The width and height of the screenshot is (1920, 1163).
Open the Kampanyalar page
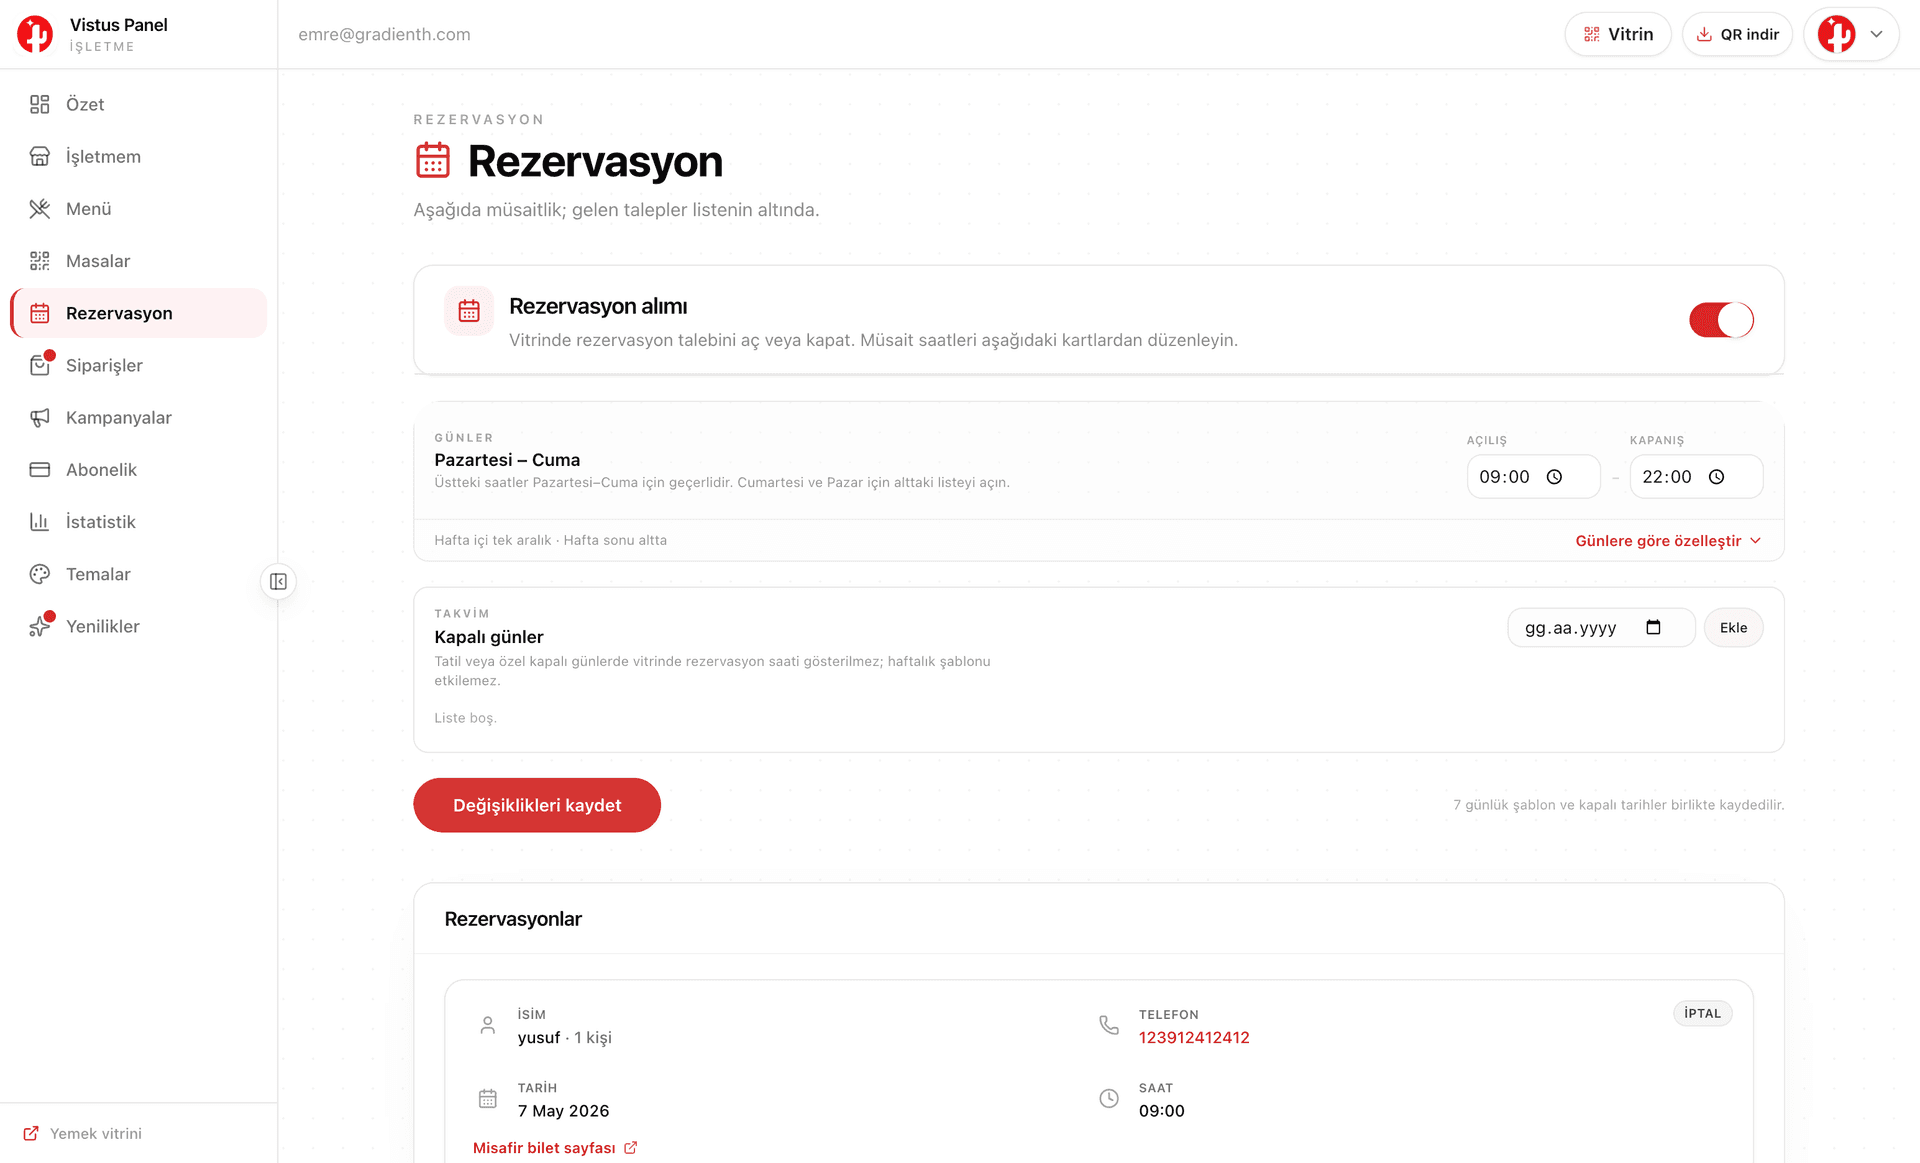pos(139,417)
